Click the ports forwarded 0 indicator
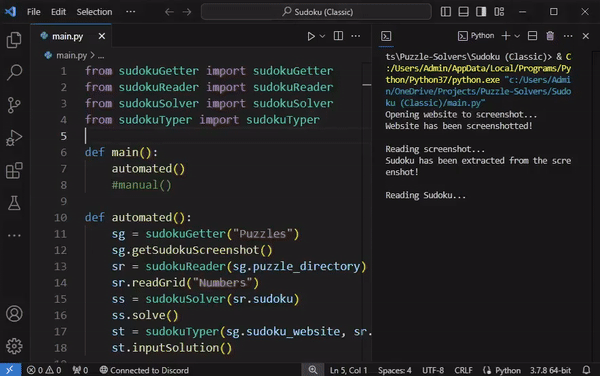Screen dimensions: 600x376 click(x=80, y=370)
